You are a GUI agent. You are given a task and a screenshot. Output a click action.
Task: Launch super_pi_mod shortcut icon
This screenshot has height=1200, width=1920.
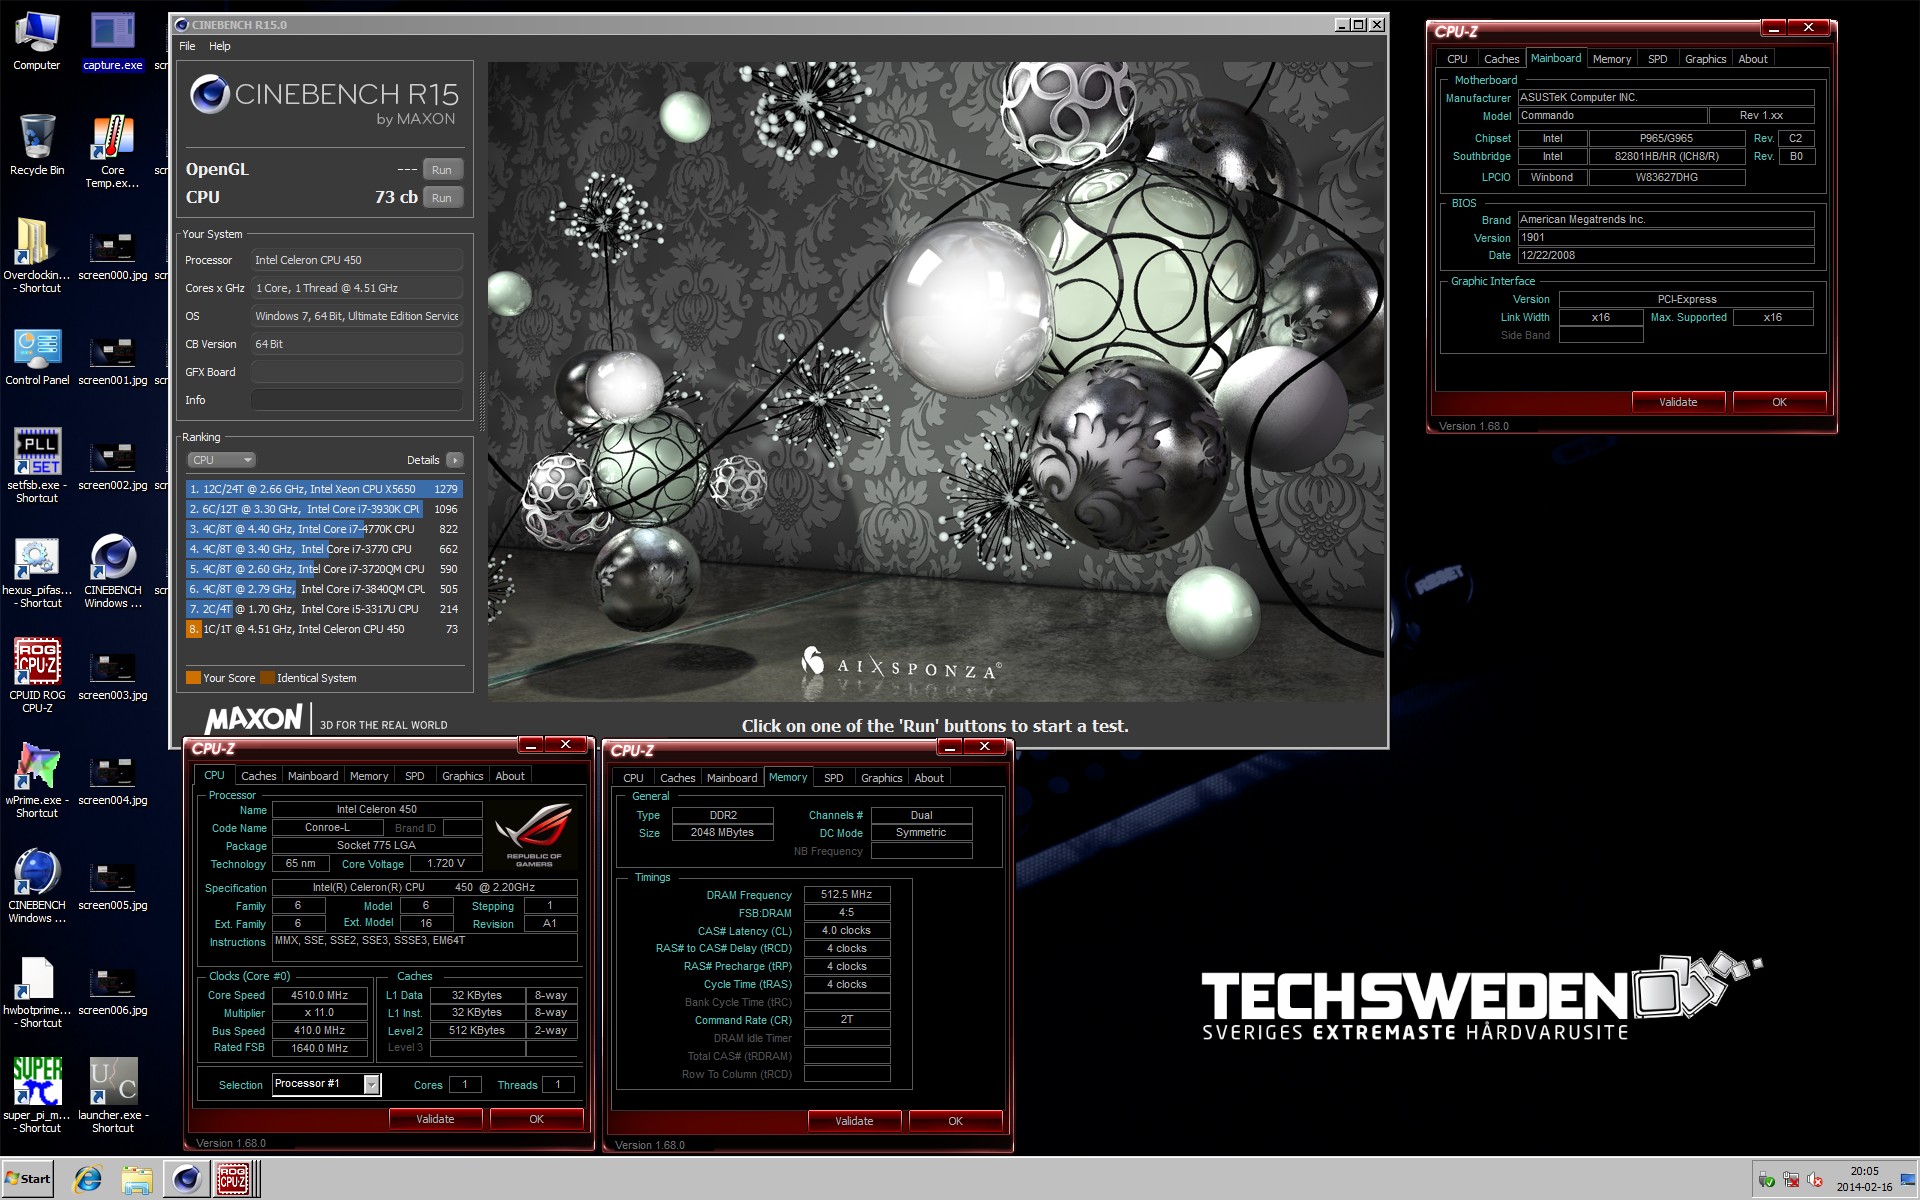point(37,1096)
